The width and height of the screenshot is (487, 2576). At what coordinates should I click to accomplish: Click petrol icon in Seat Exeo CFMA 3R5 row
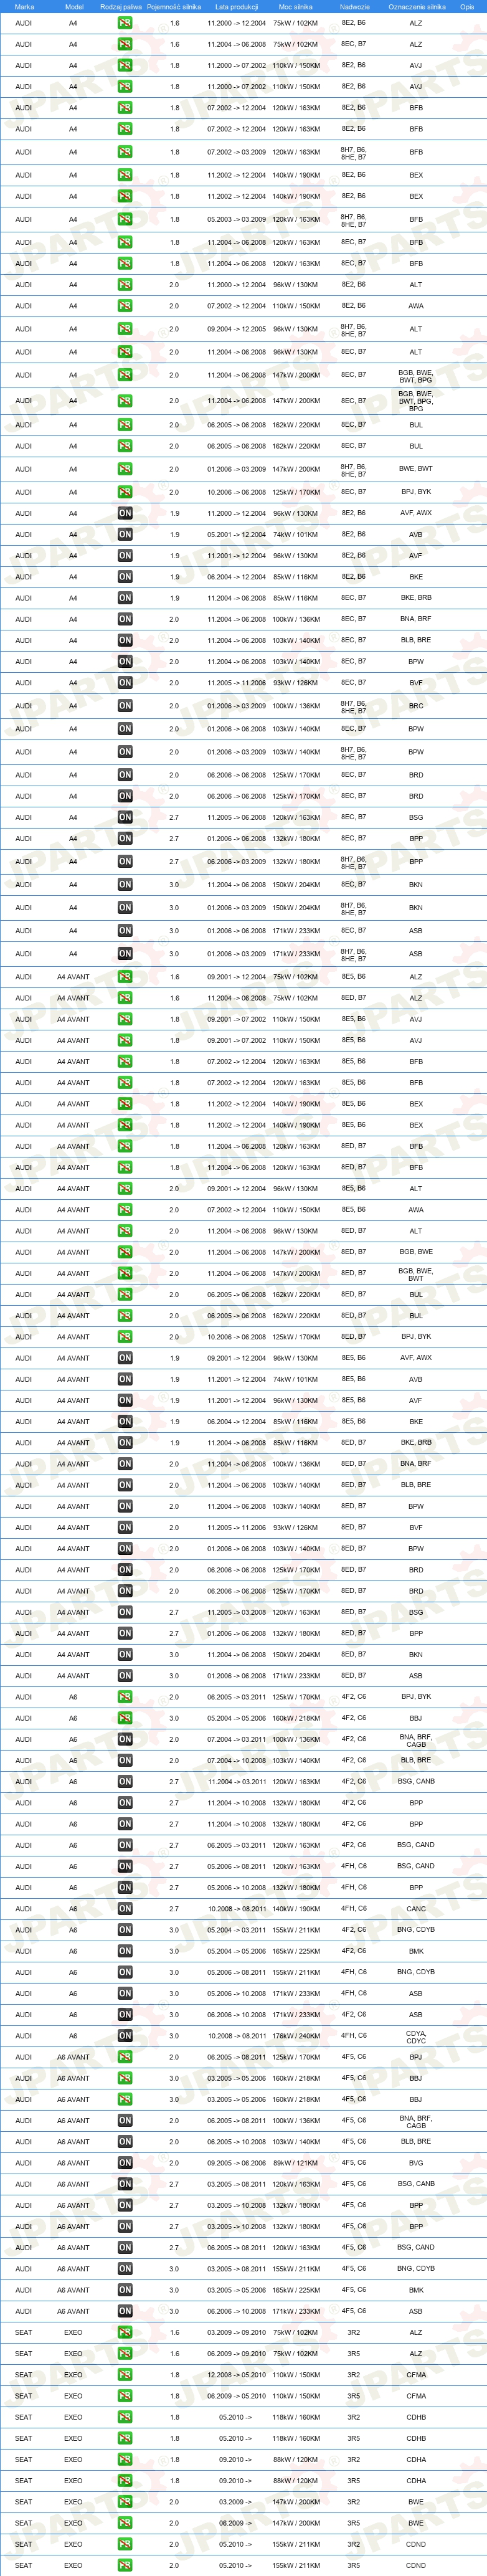point(124,2396)
